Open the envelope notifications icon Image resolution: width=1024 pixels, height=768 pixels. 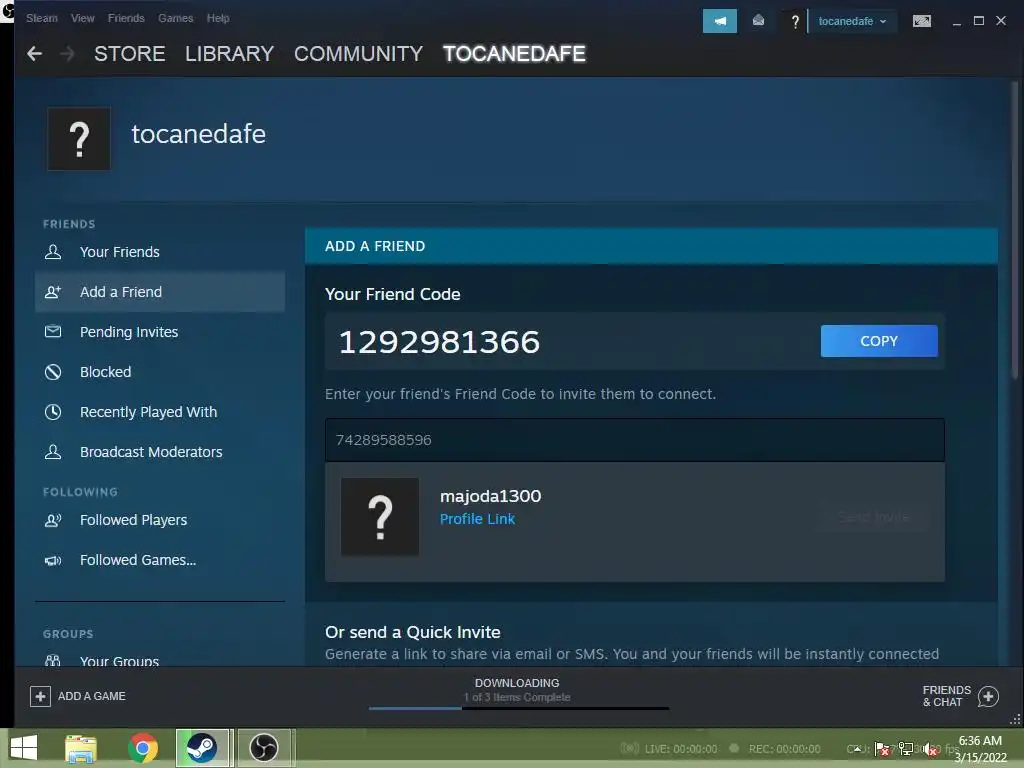tap(758, 21)
